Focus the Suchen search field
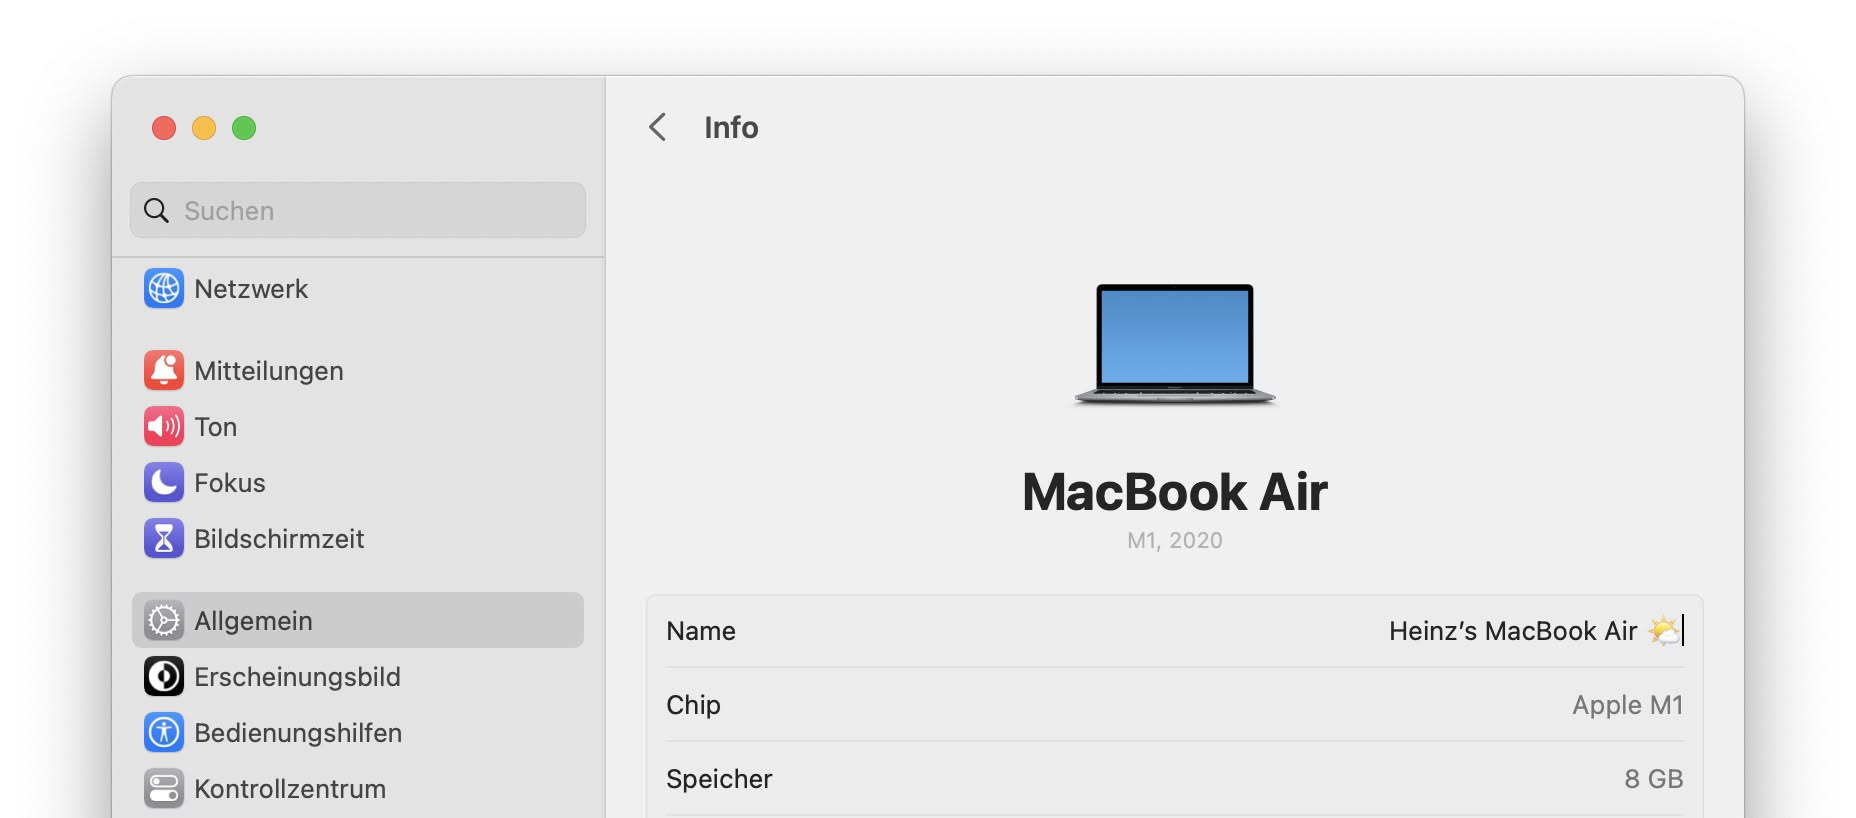 tap(358, 210)
